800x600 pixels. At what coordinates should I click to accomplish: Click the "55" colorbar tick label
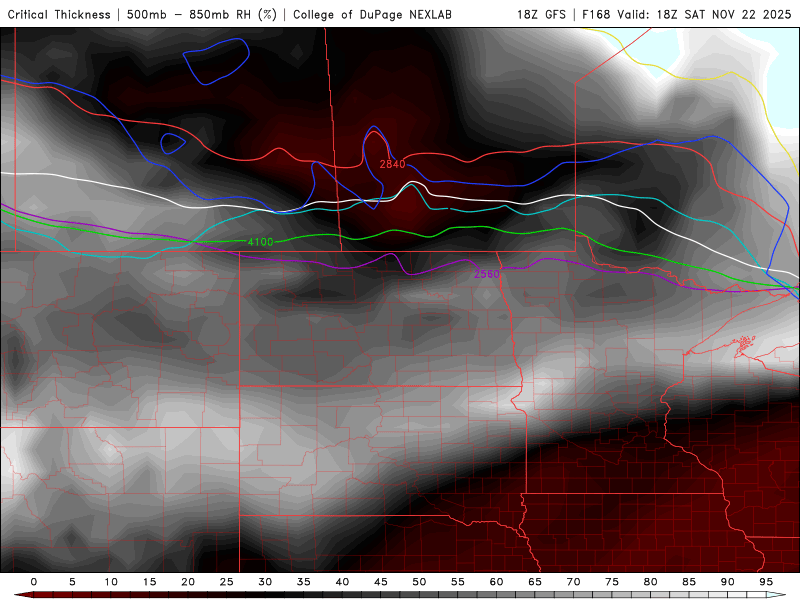458,582
